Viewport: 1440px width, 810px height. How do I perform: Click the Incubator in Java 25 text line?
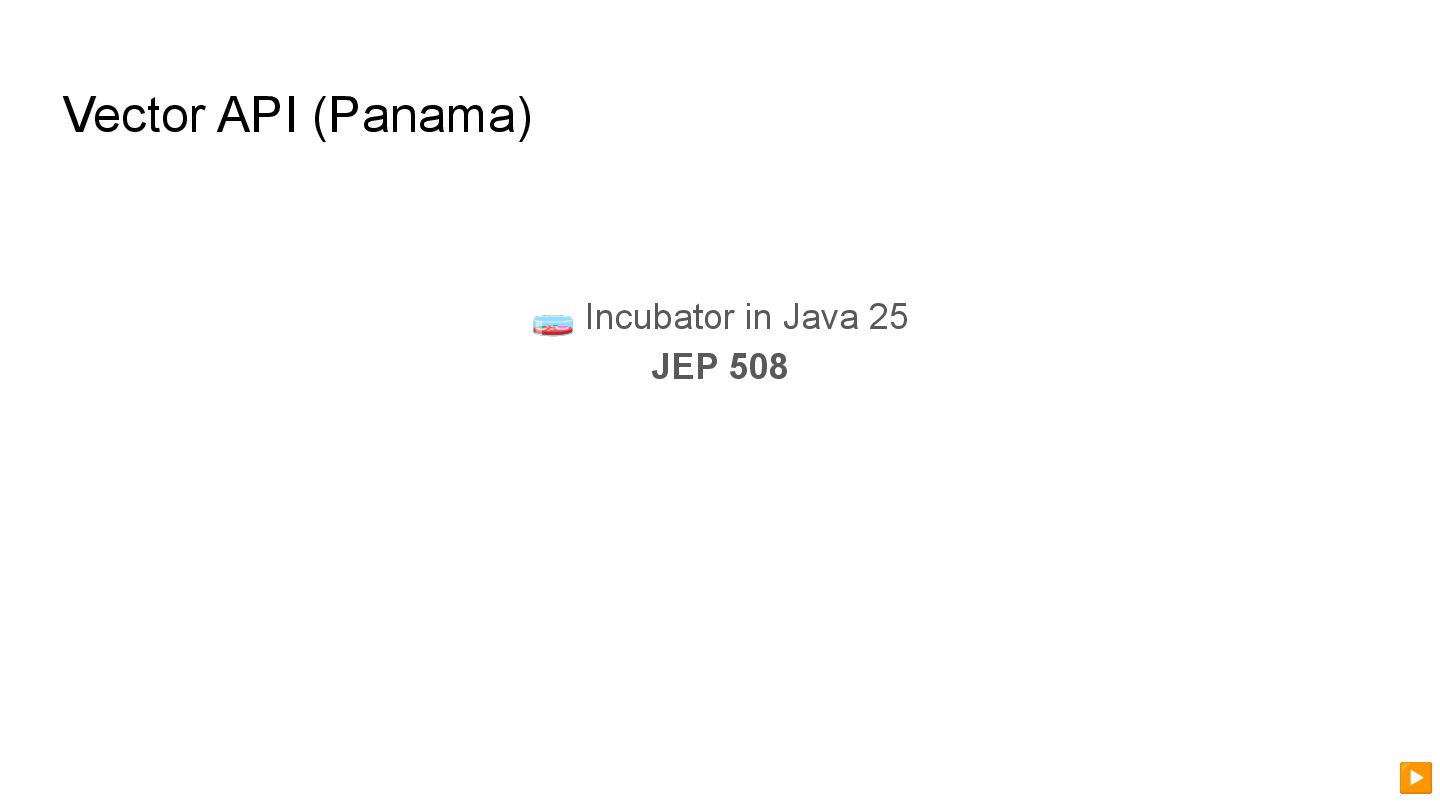click(746, 317)
